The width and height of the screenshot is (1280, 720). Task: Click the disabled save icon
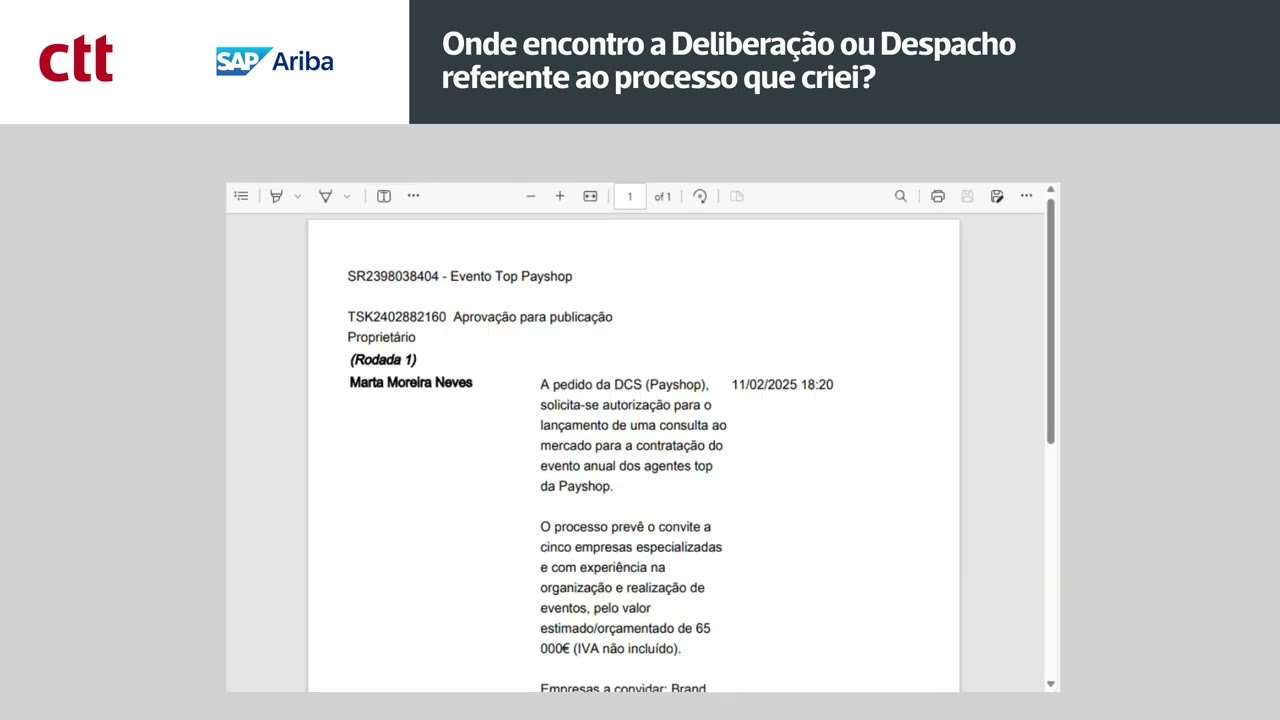pos(967,196)
